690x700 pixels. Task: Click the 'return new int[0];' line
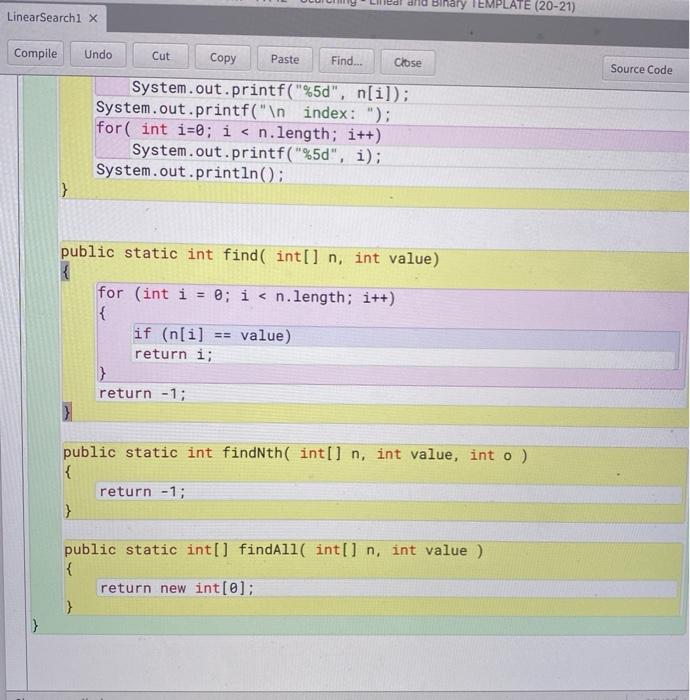pyautogui.click(x=177, y=588)
